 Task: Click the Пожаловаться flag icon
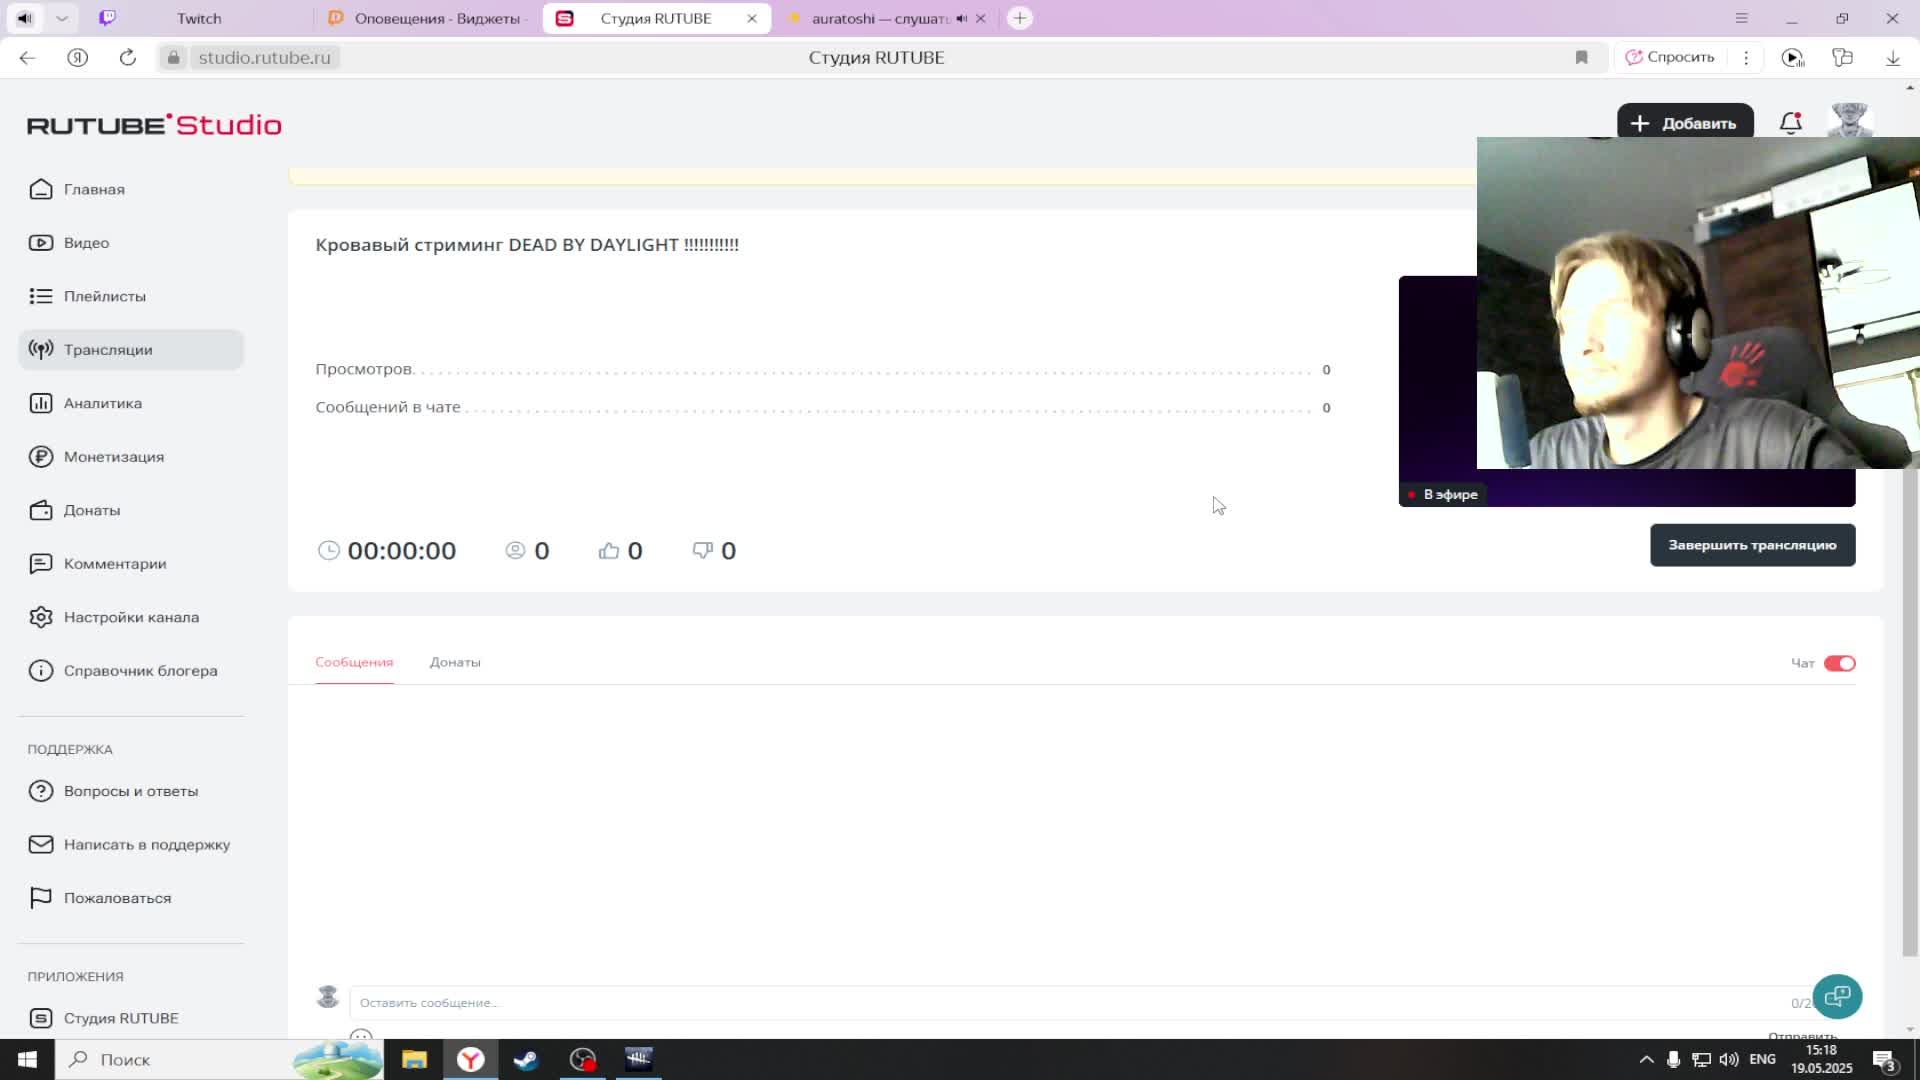coord(41,898)
